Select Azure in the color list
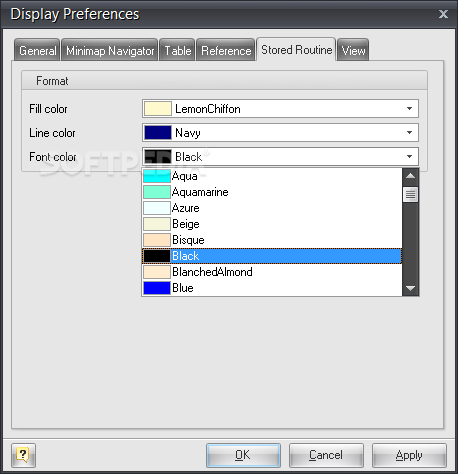Screen dimensions: 458x474 click(x=272, y=208)
